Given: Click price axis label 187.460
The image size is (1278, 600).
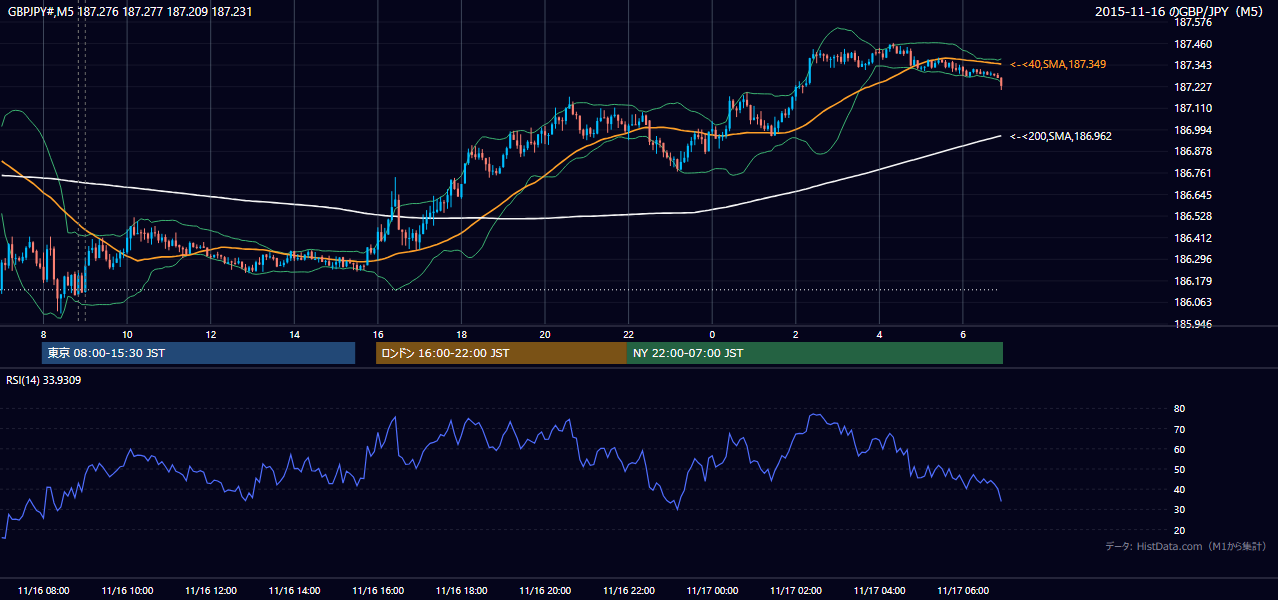Looking at the screenshot, I should (x=1194, y=44).
